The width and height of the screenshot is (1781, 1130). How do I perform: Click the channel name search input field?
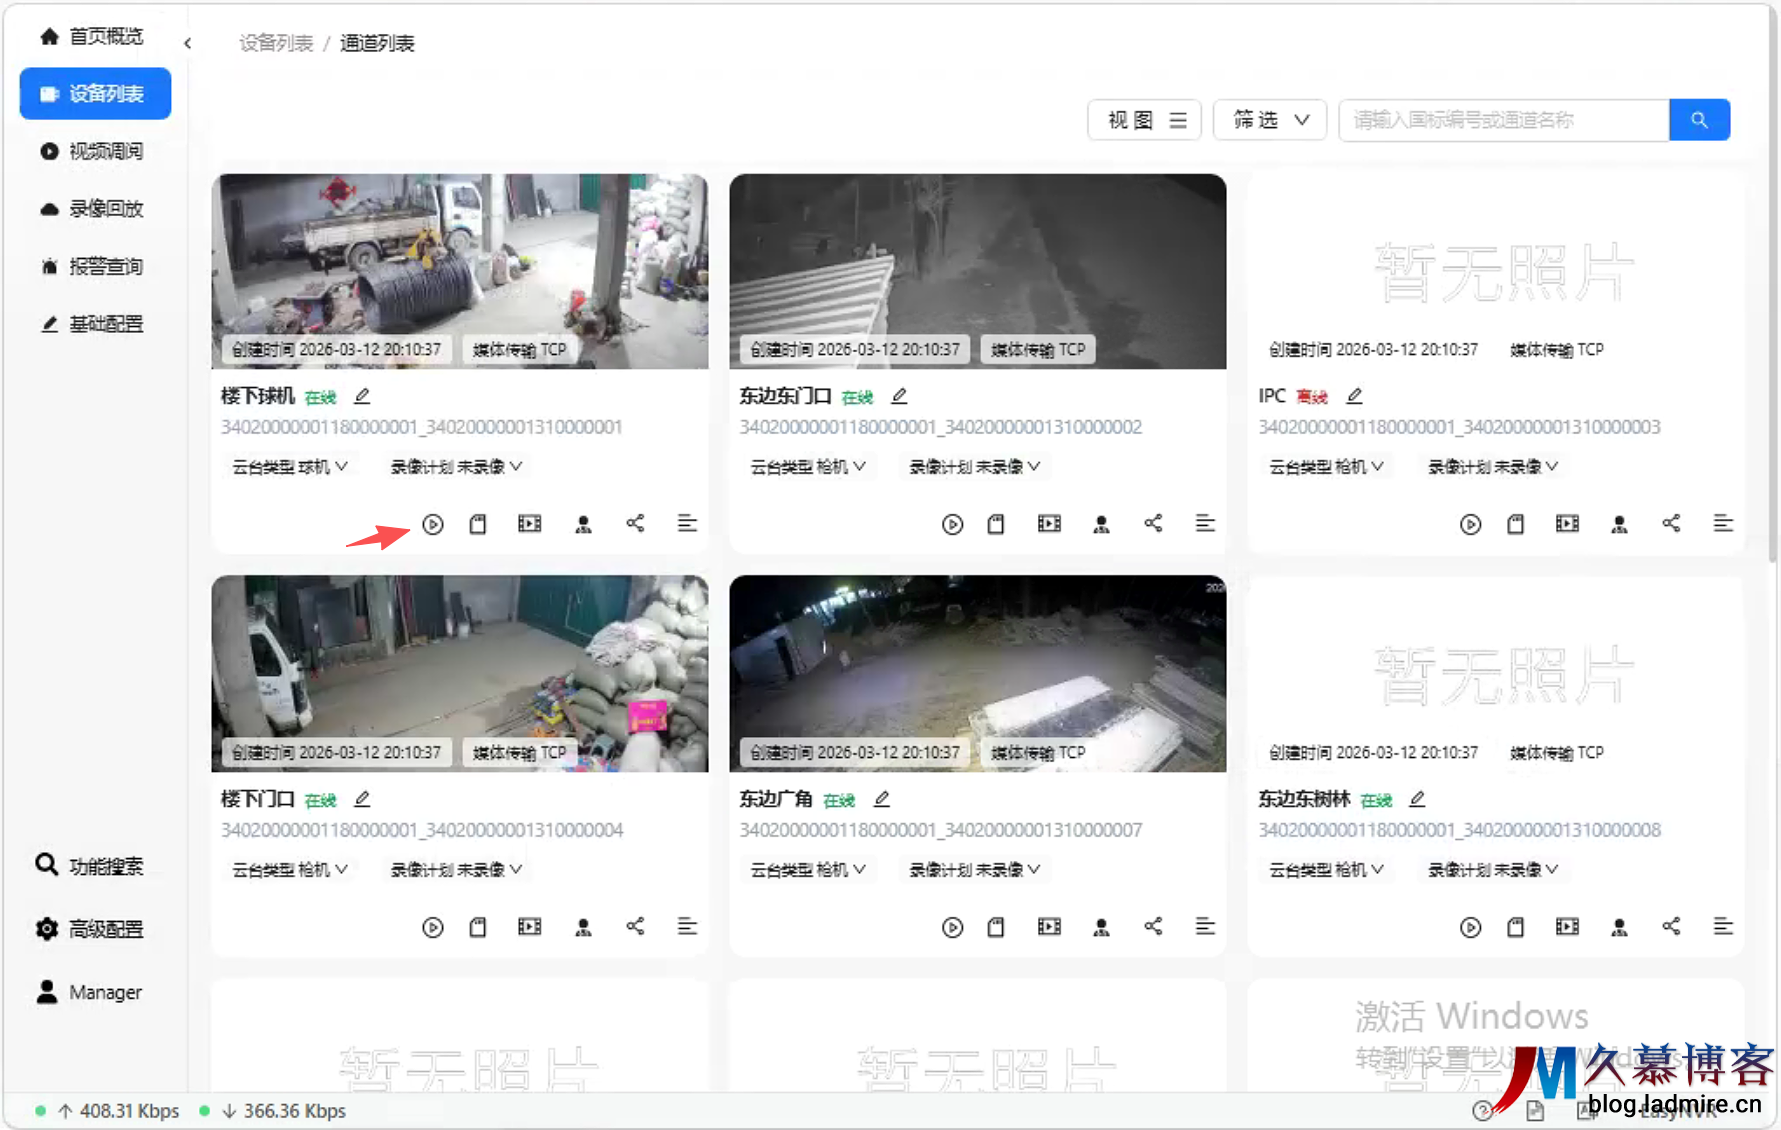pos(1503,120)
